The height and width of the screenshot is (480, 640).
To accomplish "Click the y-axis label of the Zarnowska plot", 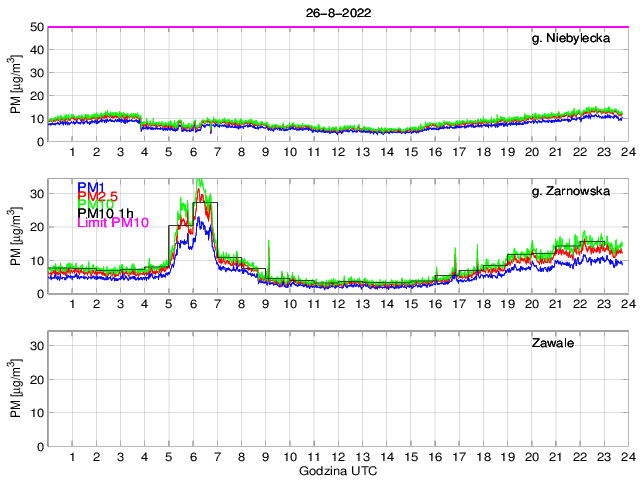I will (16, 236).
